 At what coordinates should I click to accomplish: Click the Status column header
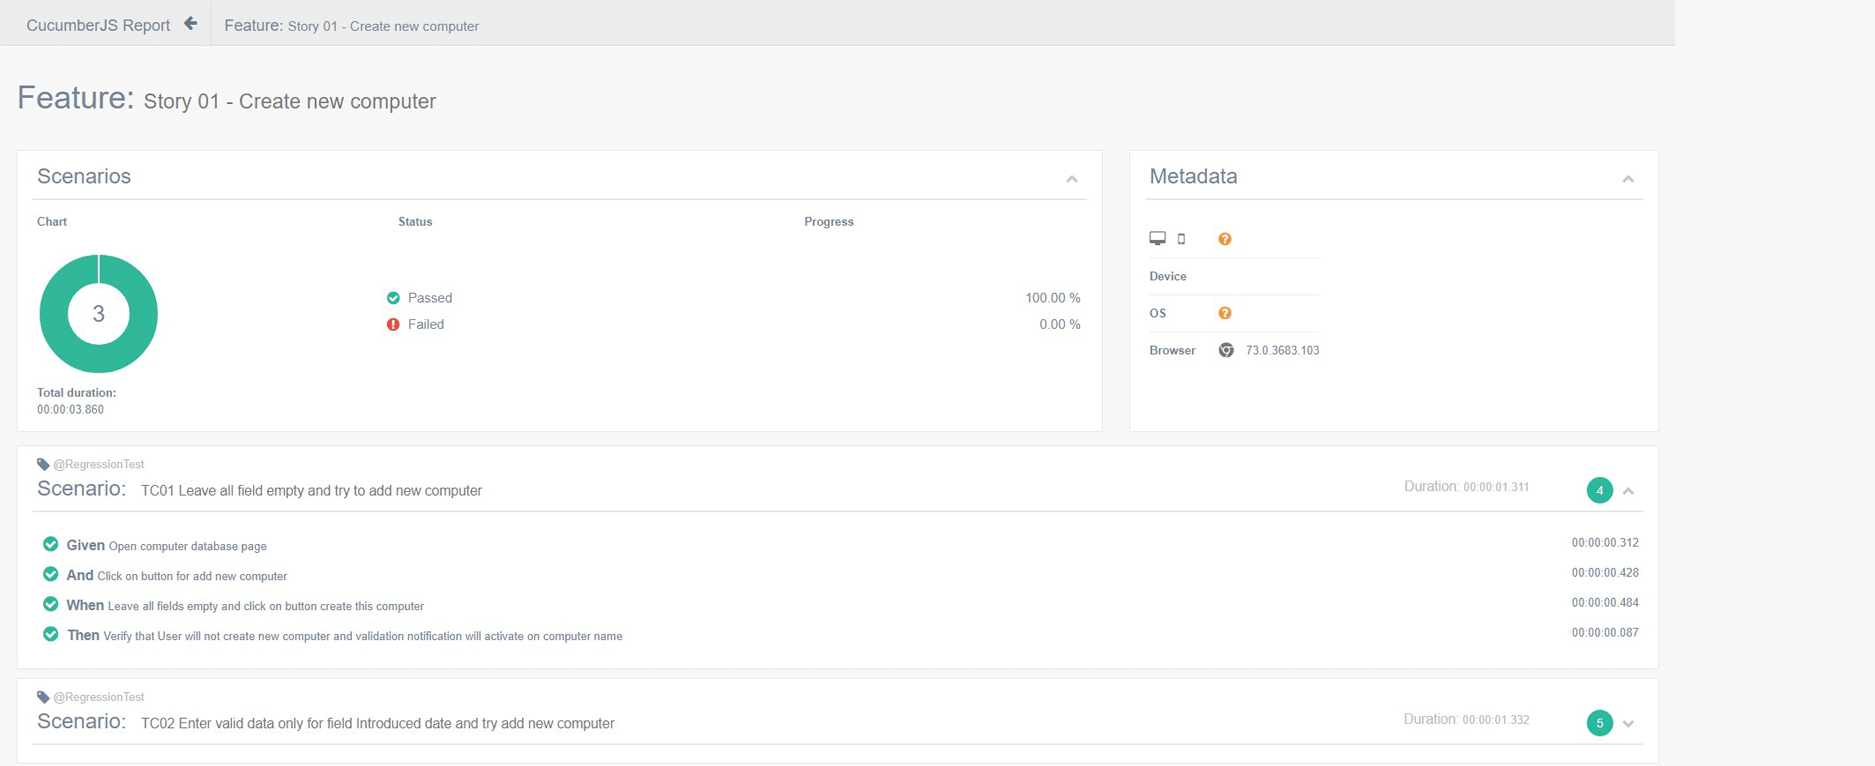click(415, 222)
